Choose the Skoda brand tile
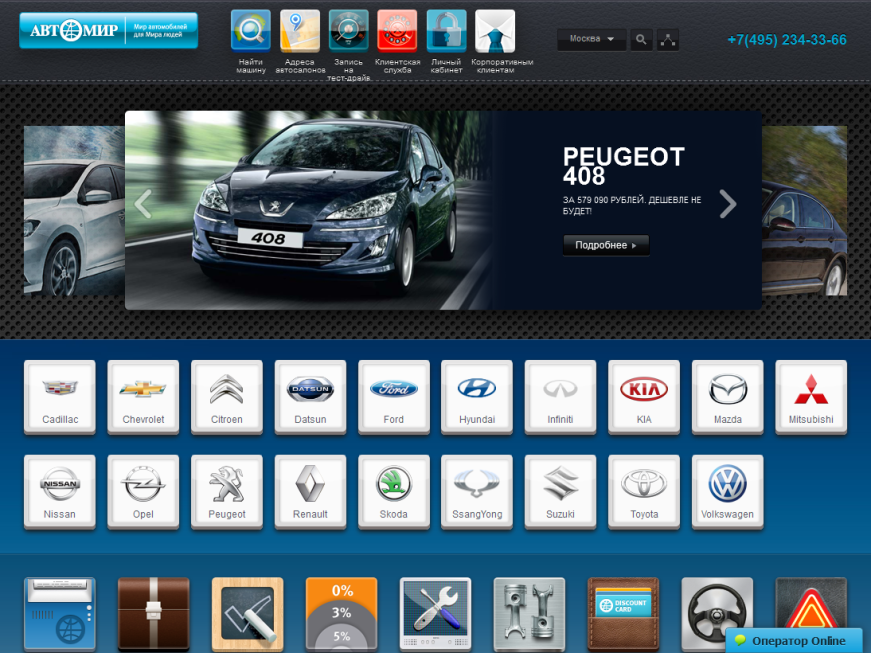This screenshot has width=871, height=653. click(x=394, y=491)
